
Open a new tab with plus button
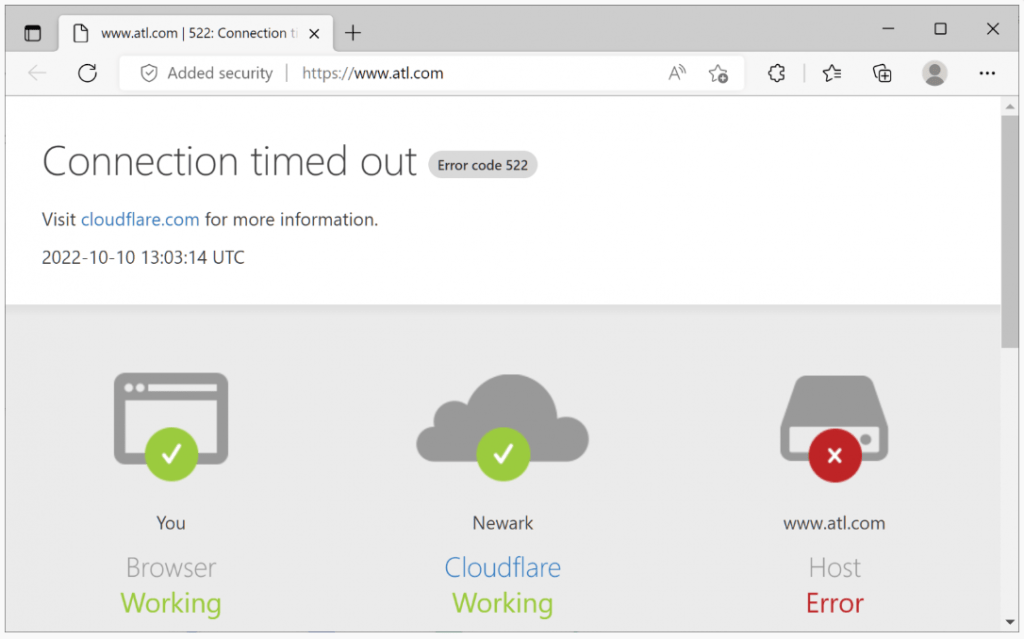352,33
